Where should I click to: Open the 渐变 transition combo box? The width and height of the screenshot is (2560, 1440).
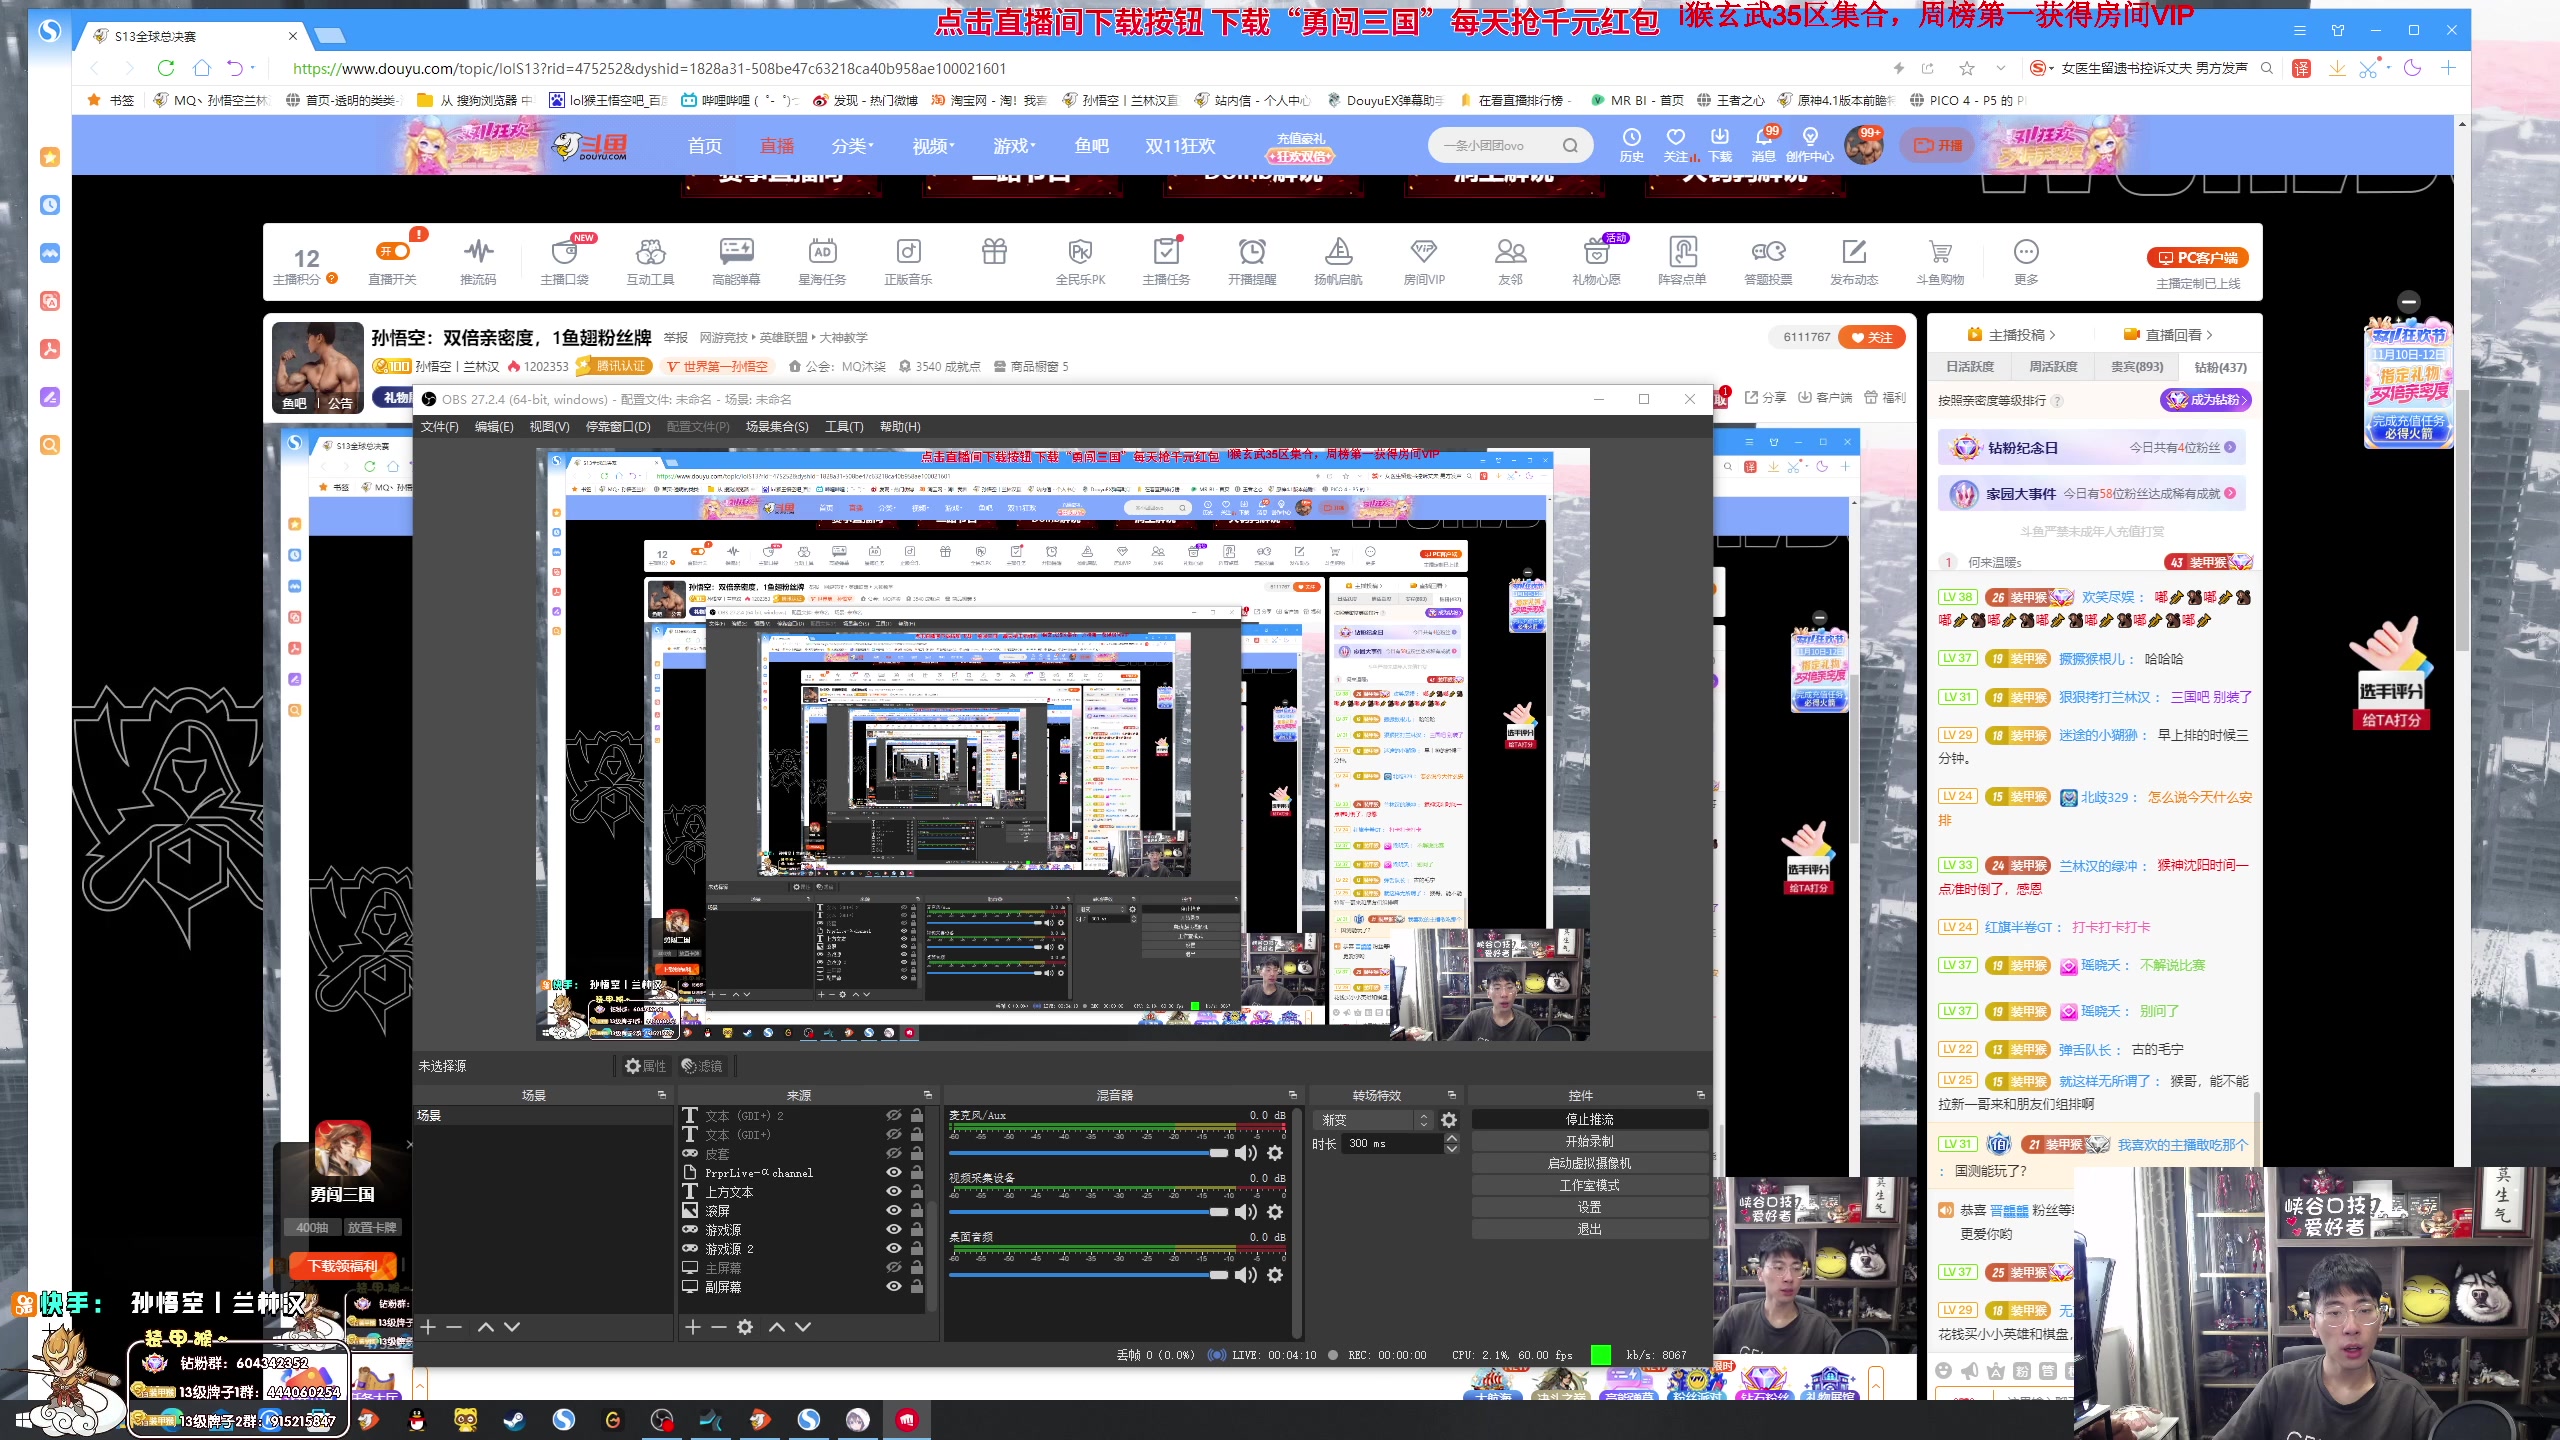pyautogui.click(x=1374, y=1120)
